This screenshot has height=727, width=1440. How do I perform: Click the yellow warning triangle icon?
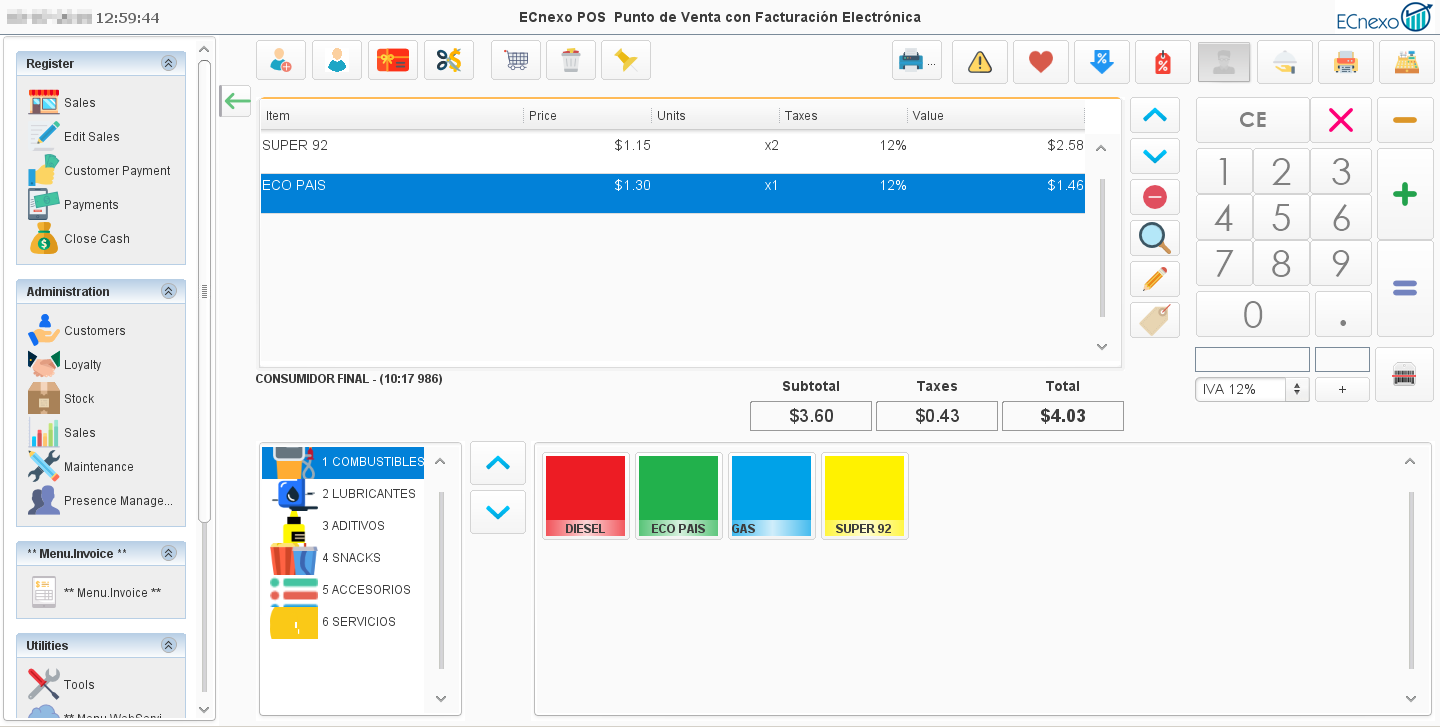coord(980,62)
